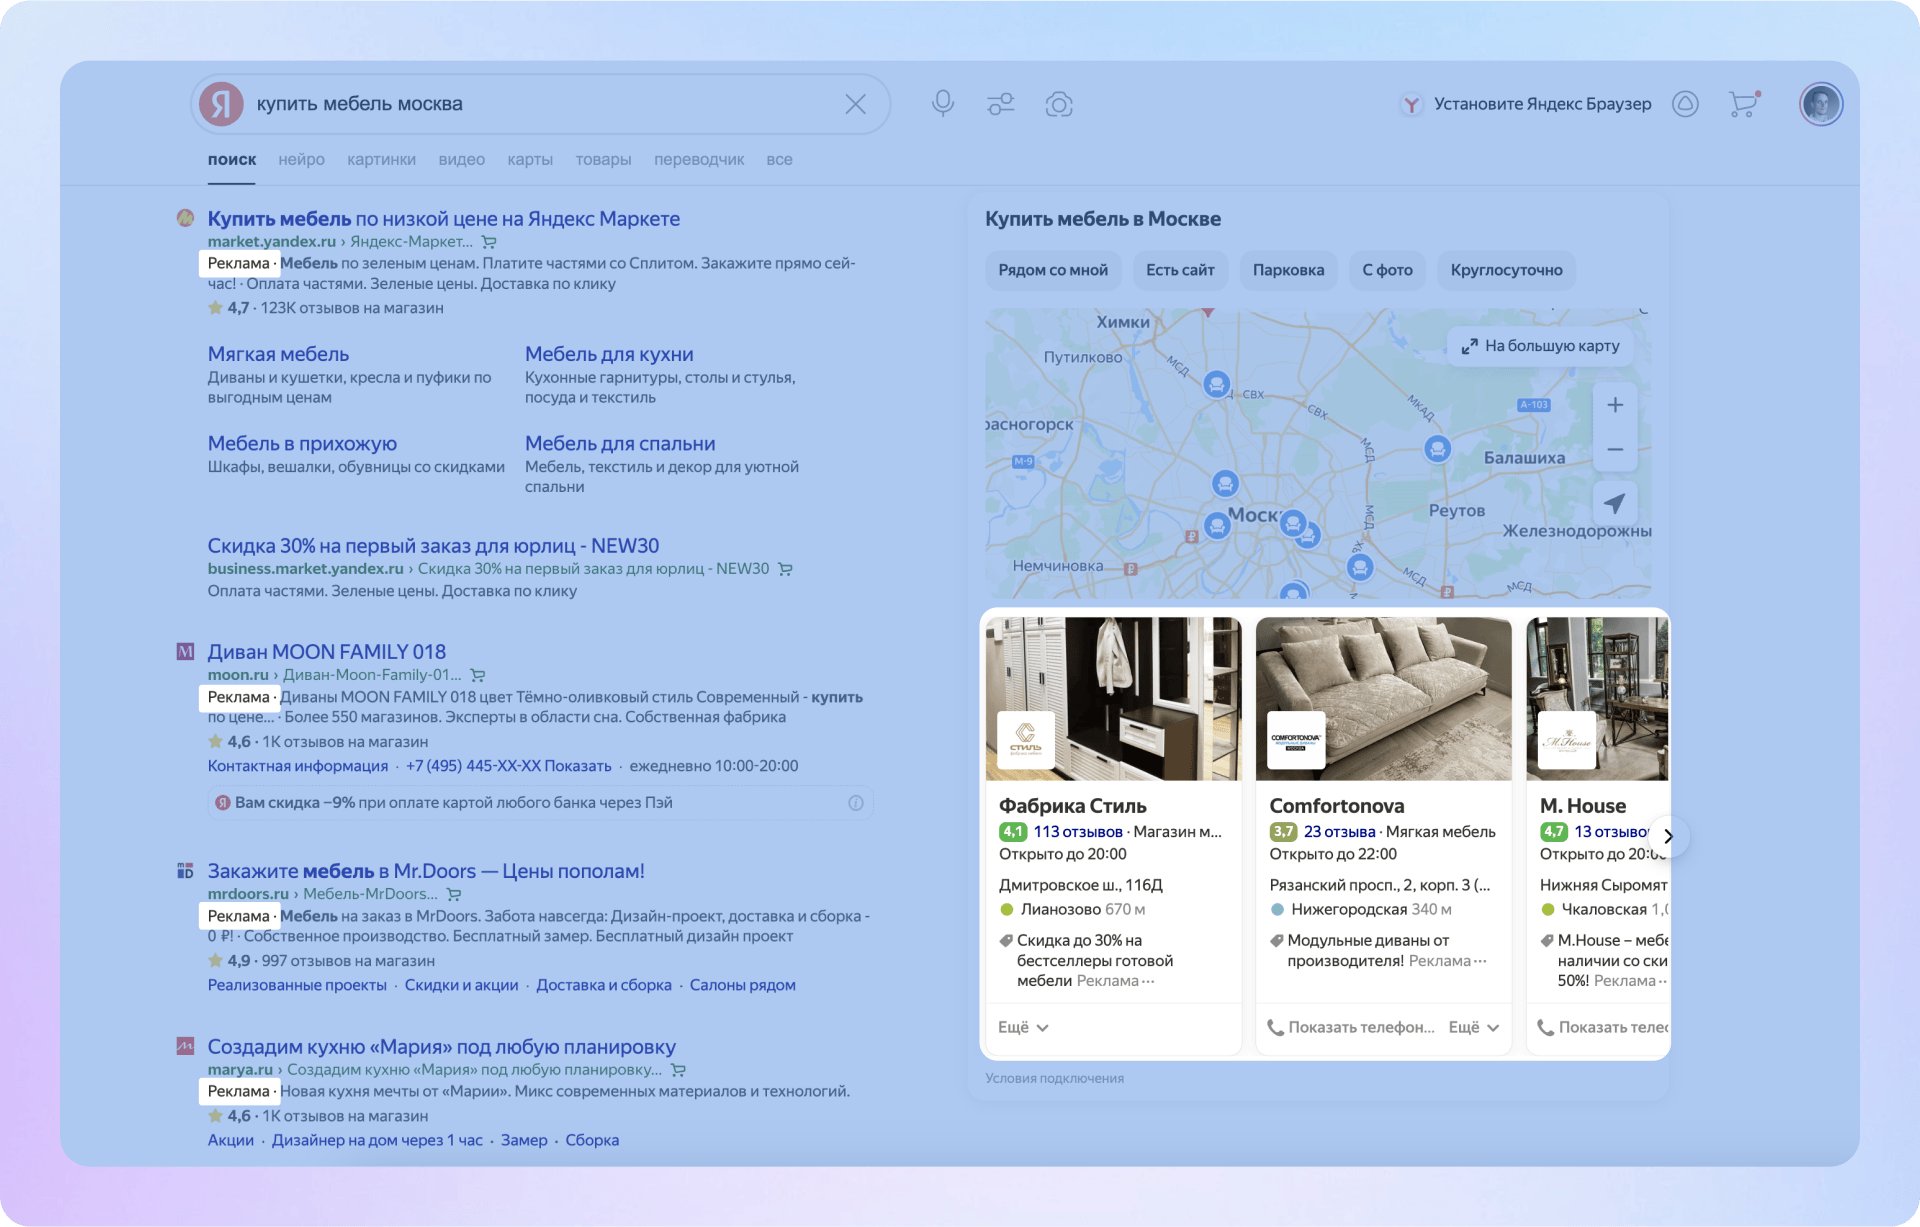Open Диван MOON FAMILY 018 result
This screenshot has height=1227, width=1920.
coord(326,651)
